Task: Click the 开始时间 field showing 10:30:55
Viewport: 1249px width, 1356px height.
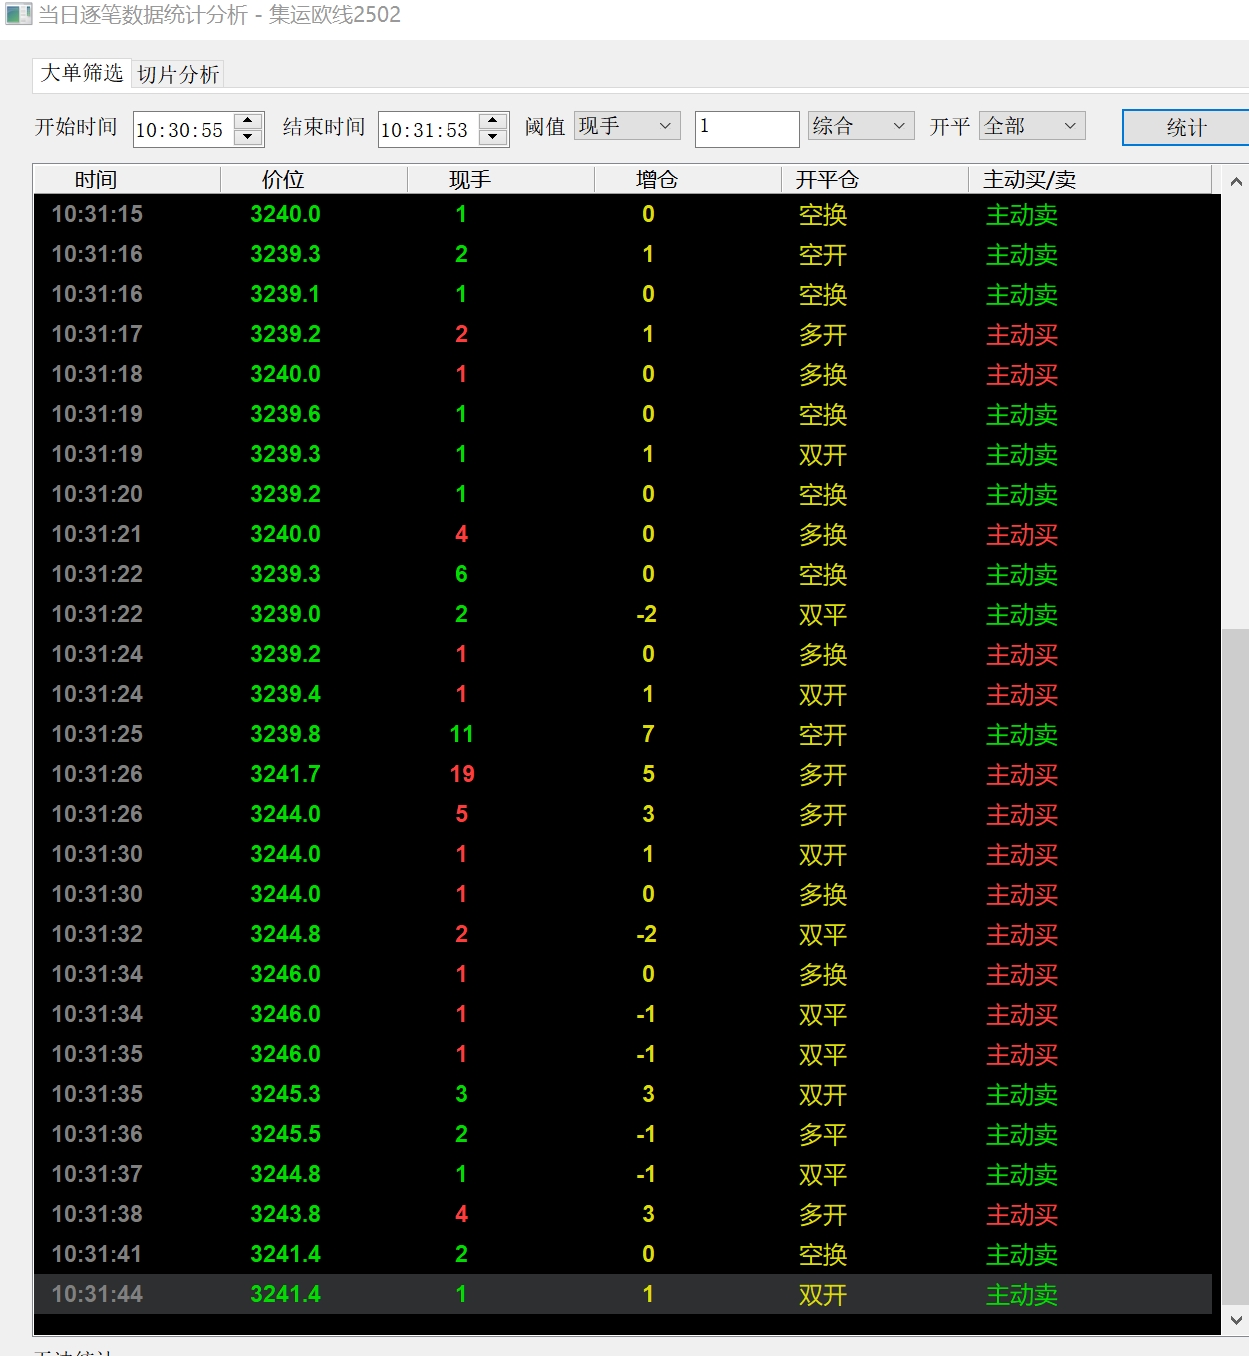Action: (x=183, y=129)
